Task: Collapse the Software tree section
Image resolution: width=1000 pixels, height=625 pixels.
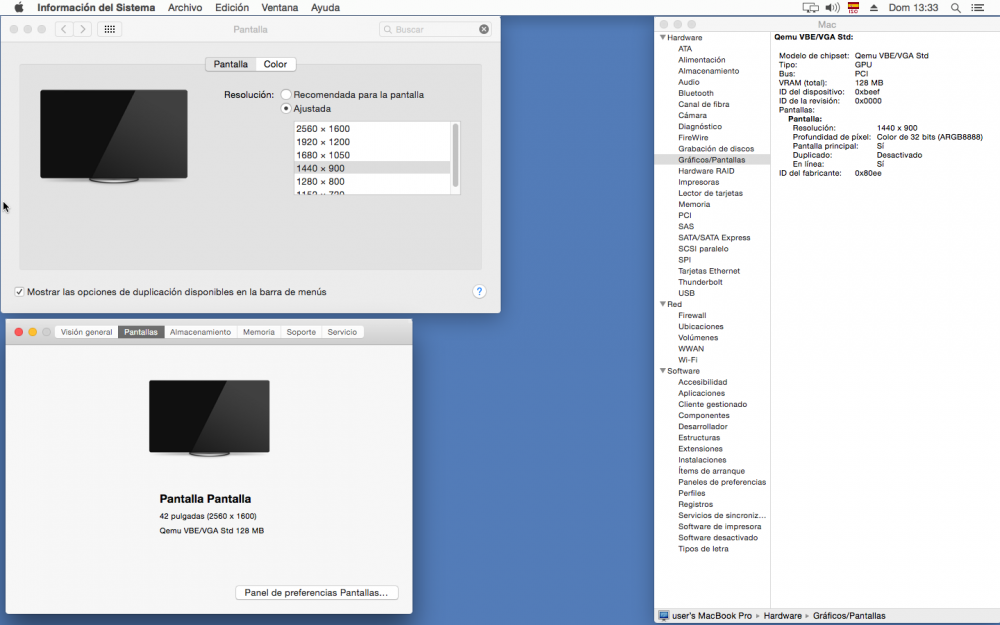Action: click(663, 371)
